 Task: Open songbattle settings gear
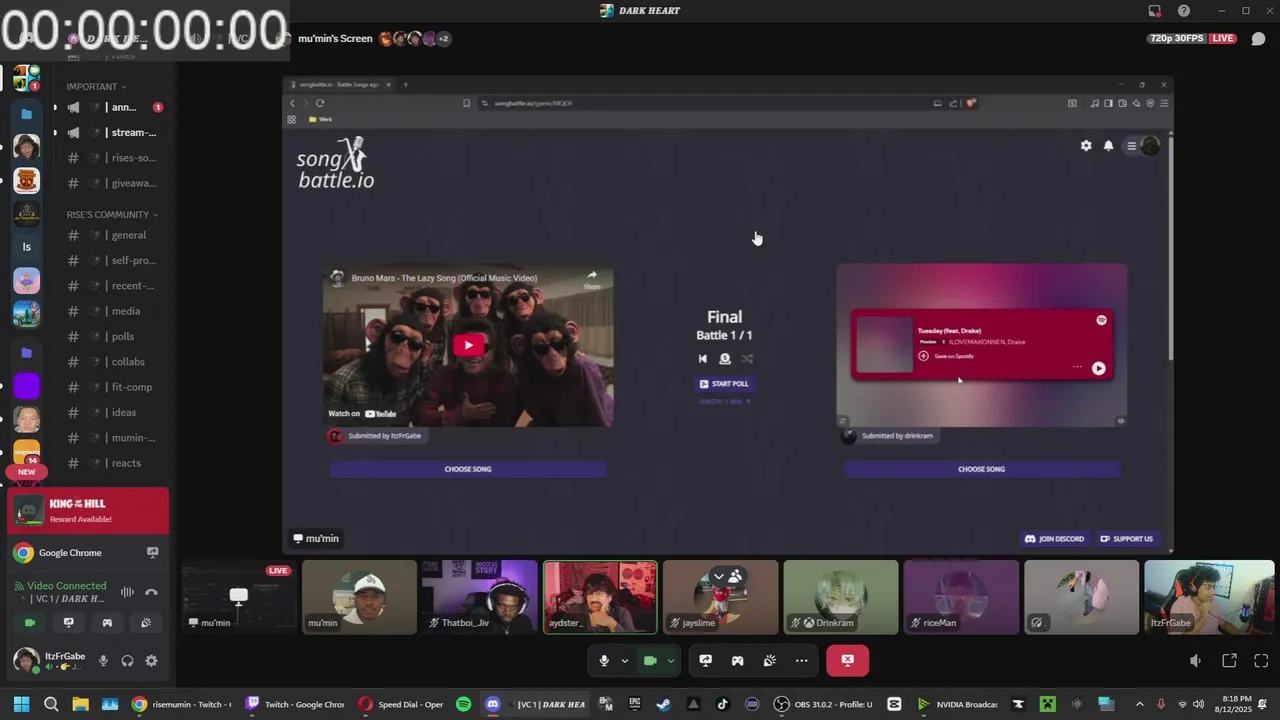1086,145
